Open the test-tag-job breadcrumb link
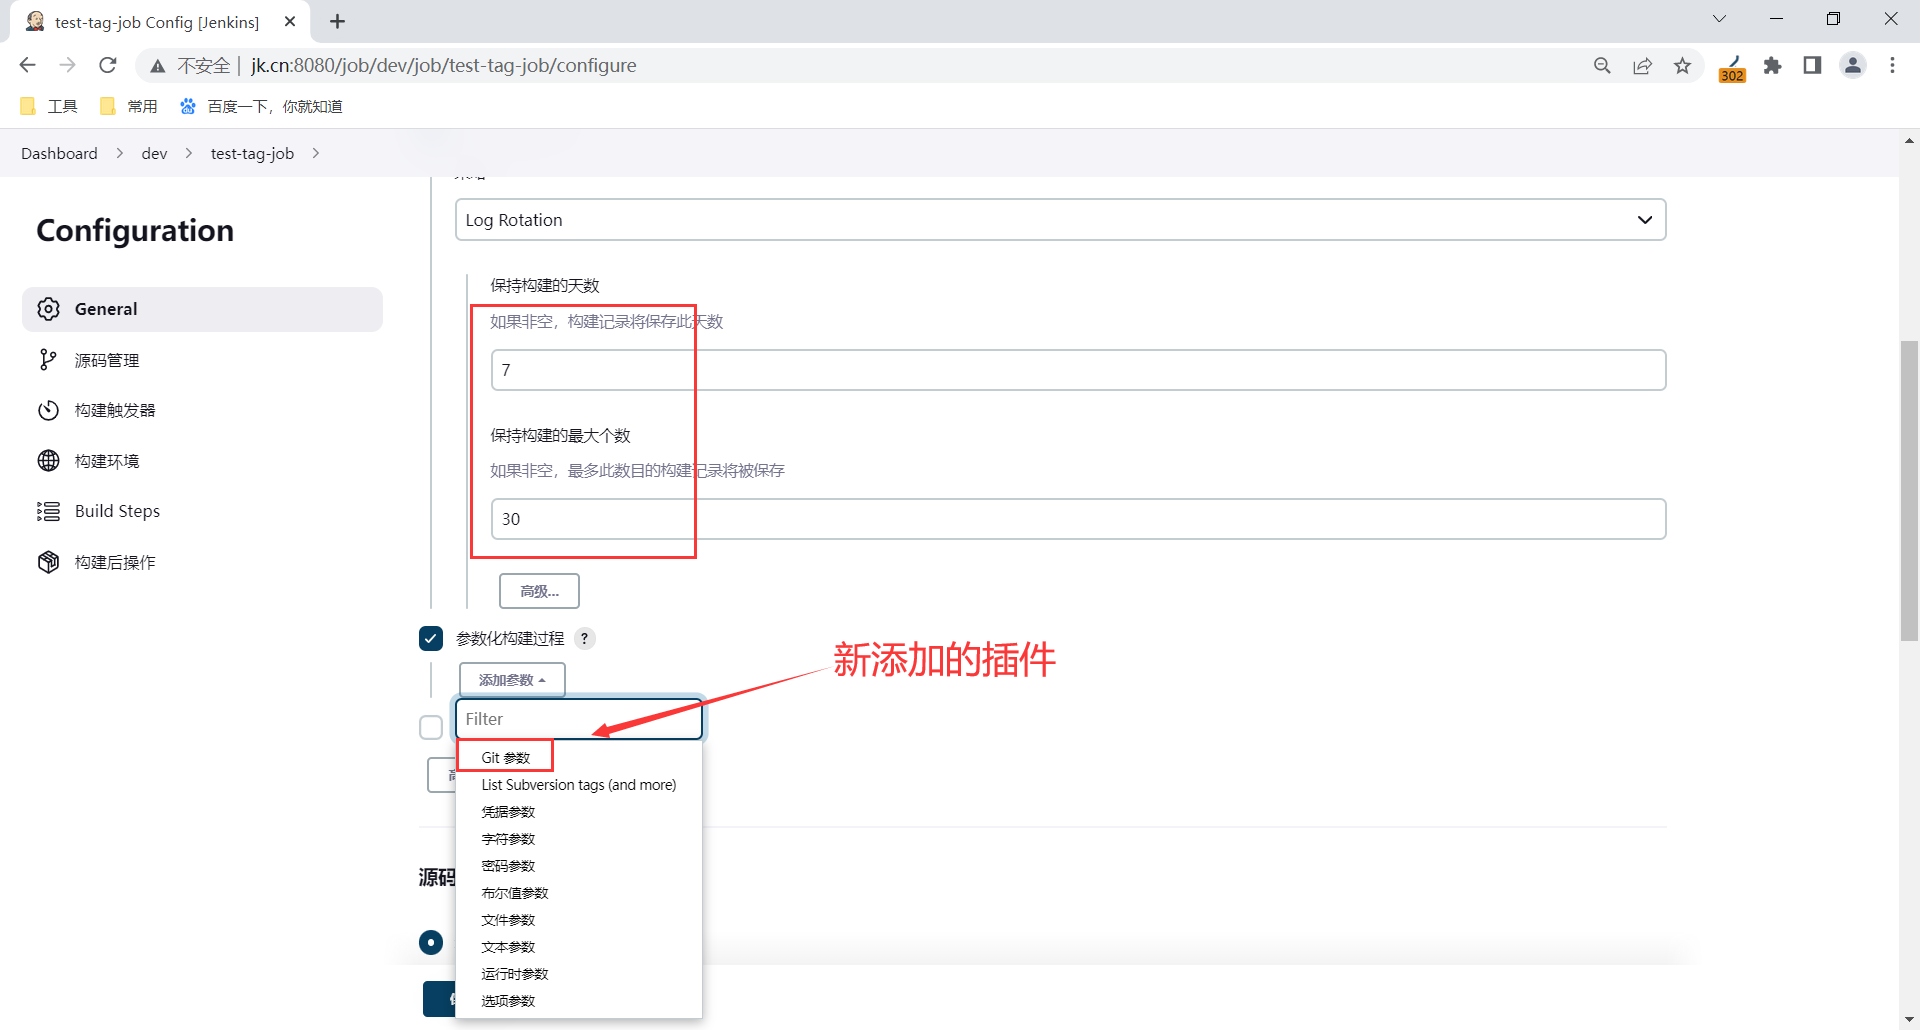This screenshot has height=1030, width=1920. 252,153
